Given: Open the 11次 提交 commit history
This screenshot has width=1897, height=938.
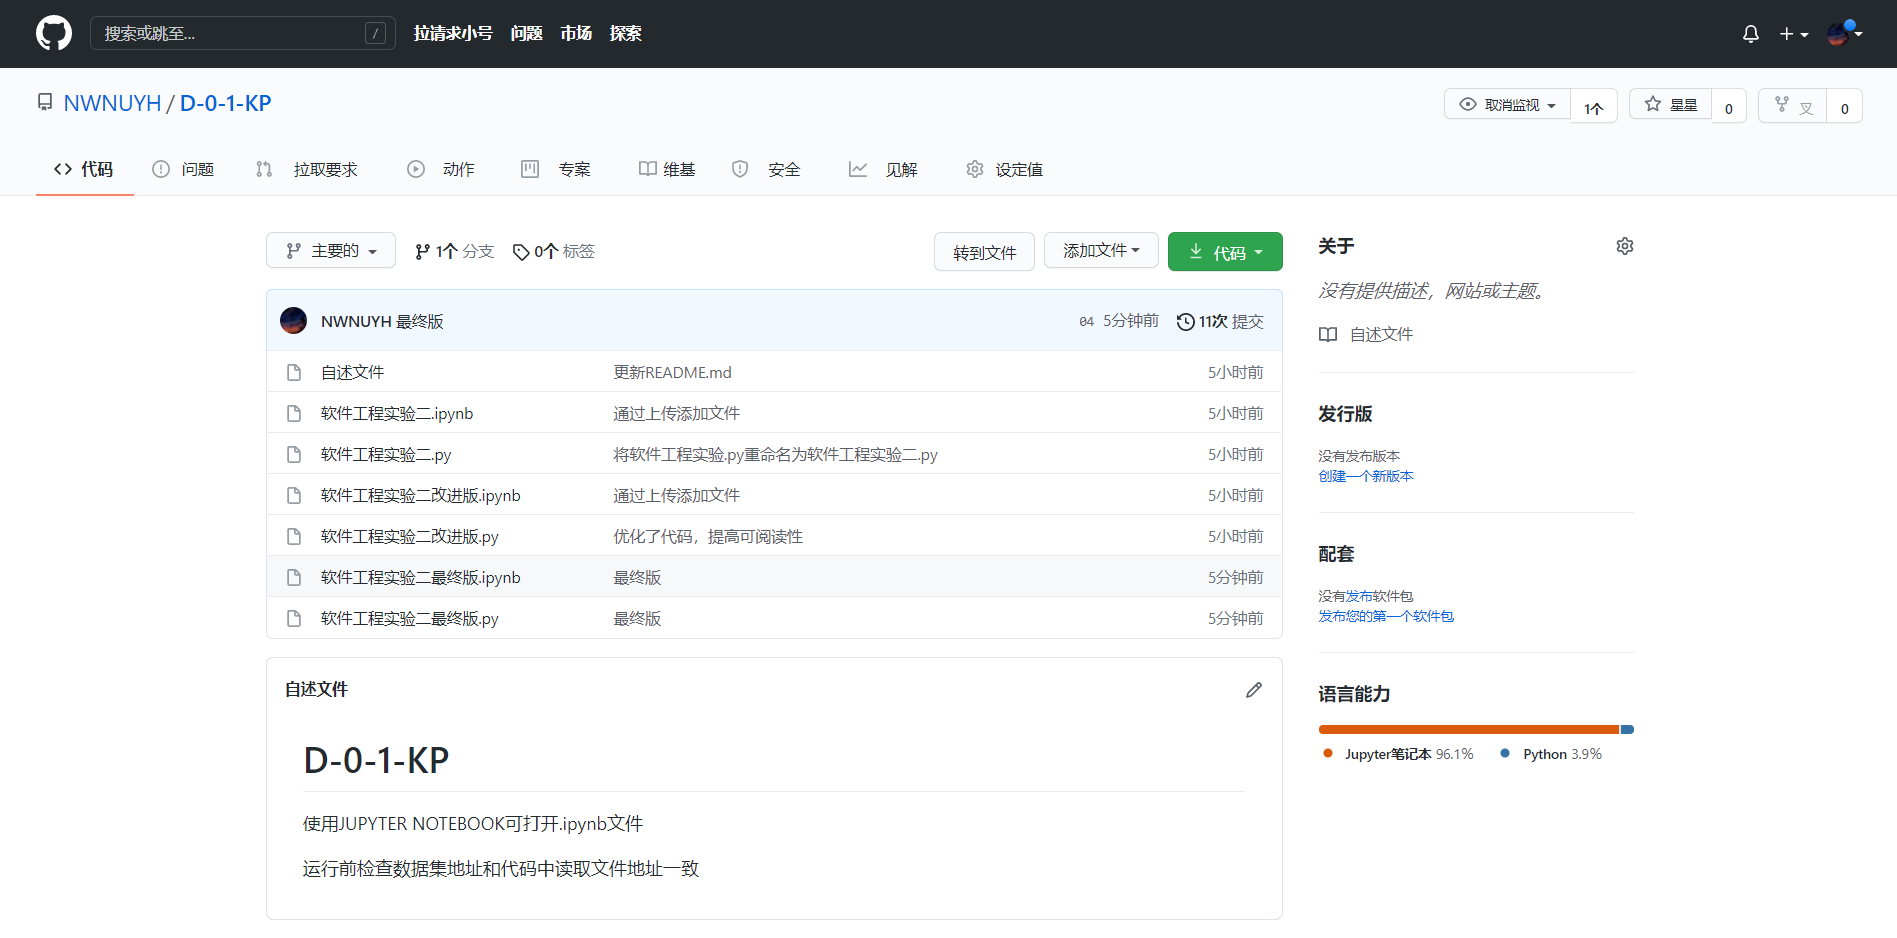Looking at the screenshot, I should click(1220, 321).
